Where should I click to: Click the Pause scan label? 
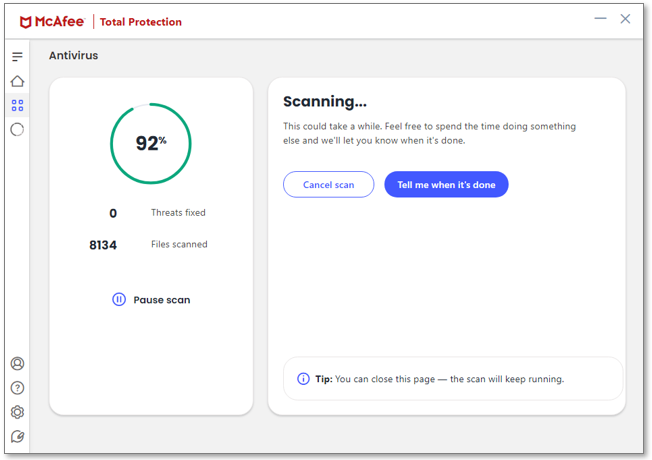pos(162,300)
